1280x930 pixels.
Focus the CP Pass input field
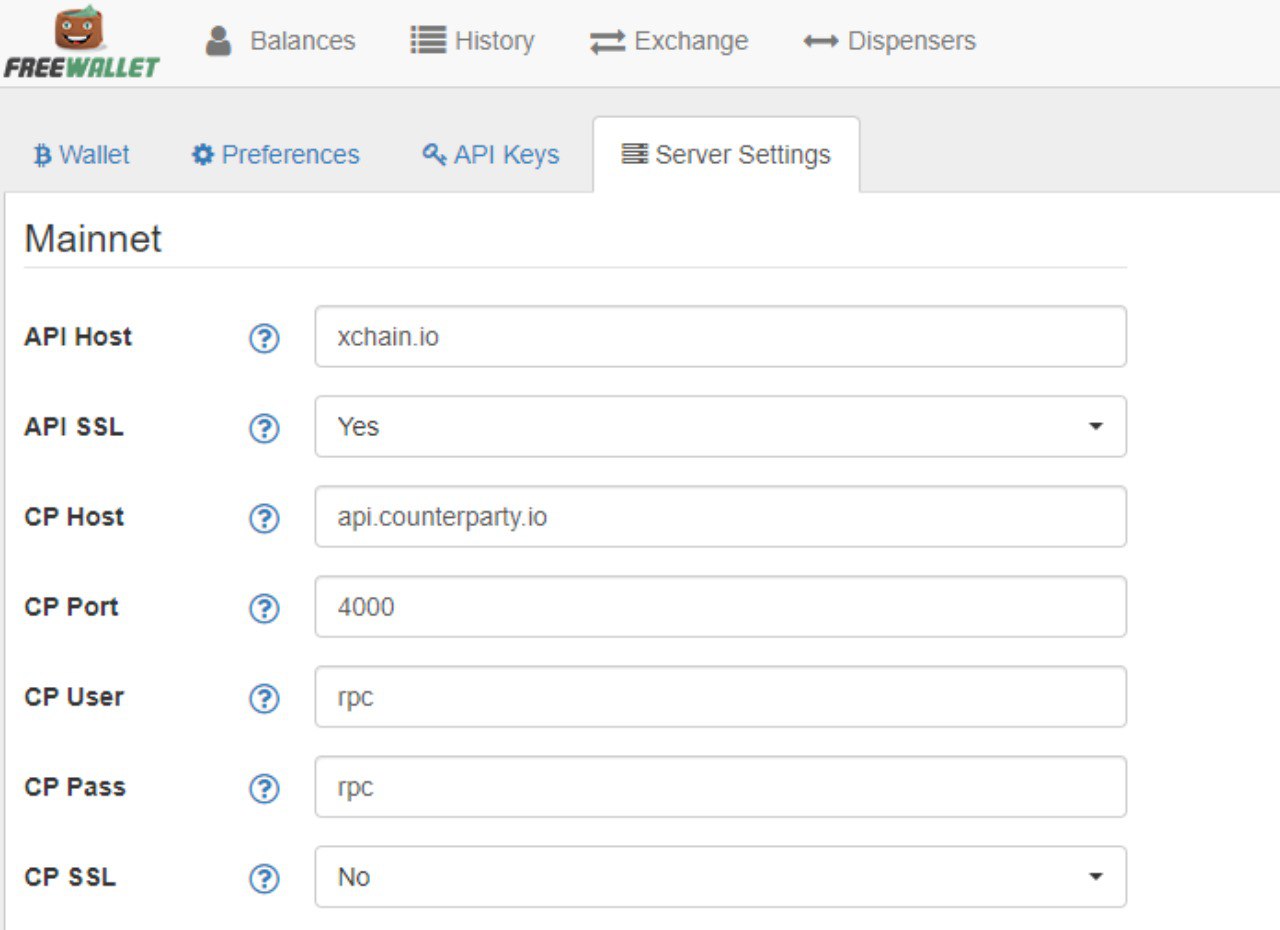click(721, 787)
